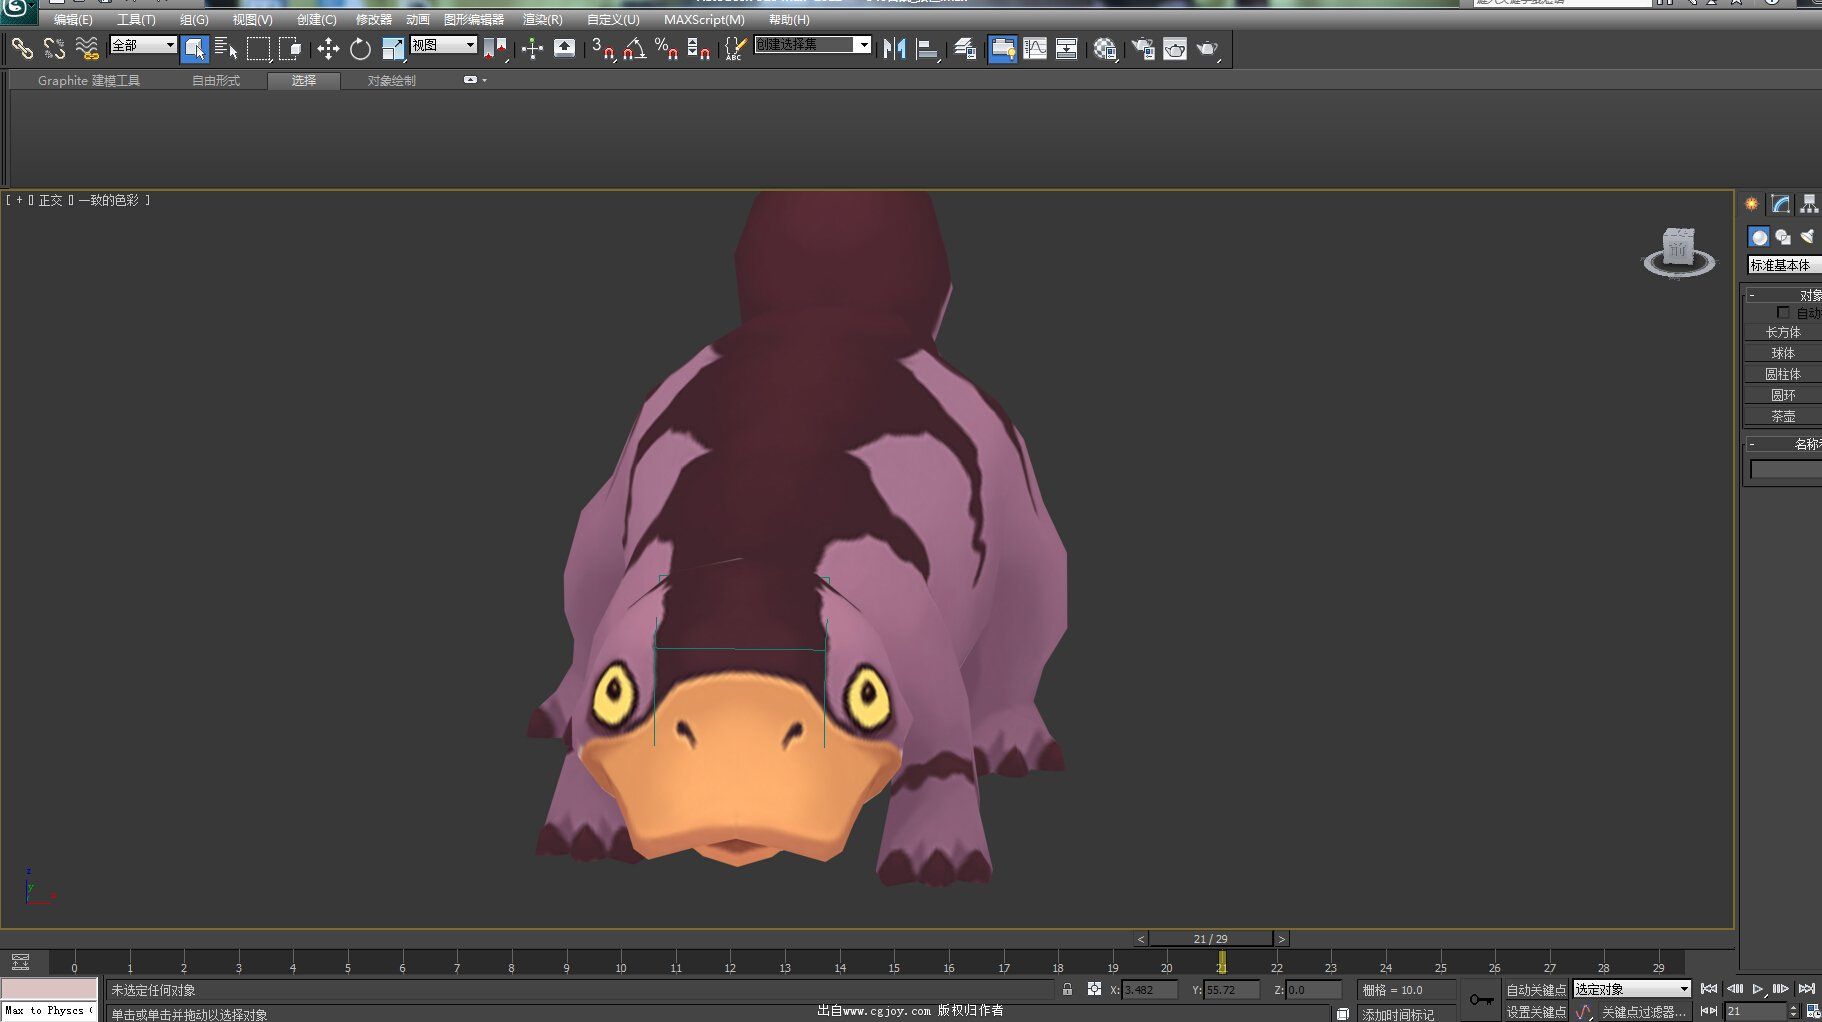Click the Mirror tool
Viewport: 1822px width, 1022px height.
894,48
